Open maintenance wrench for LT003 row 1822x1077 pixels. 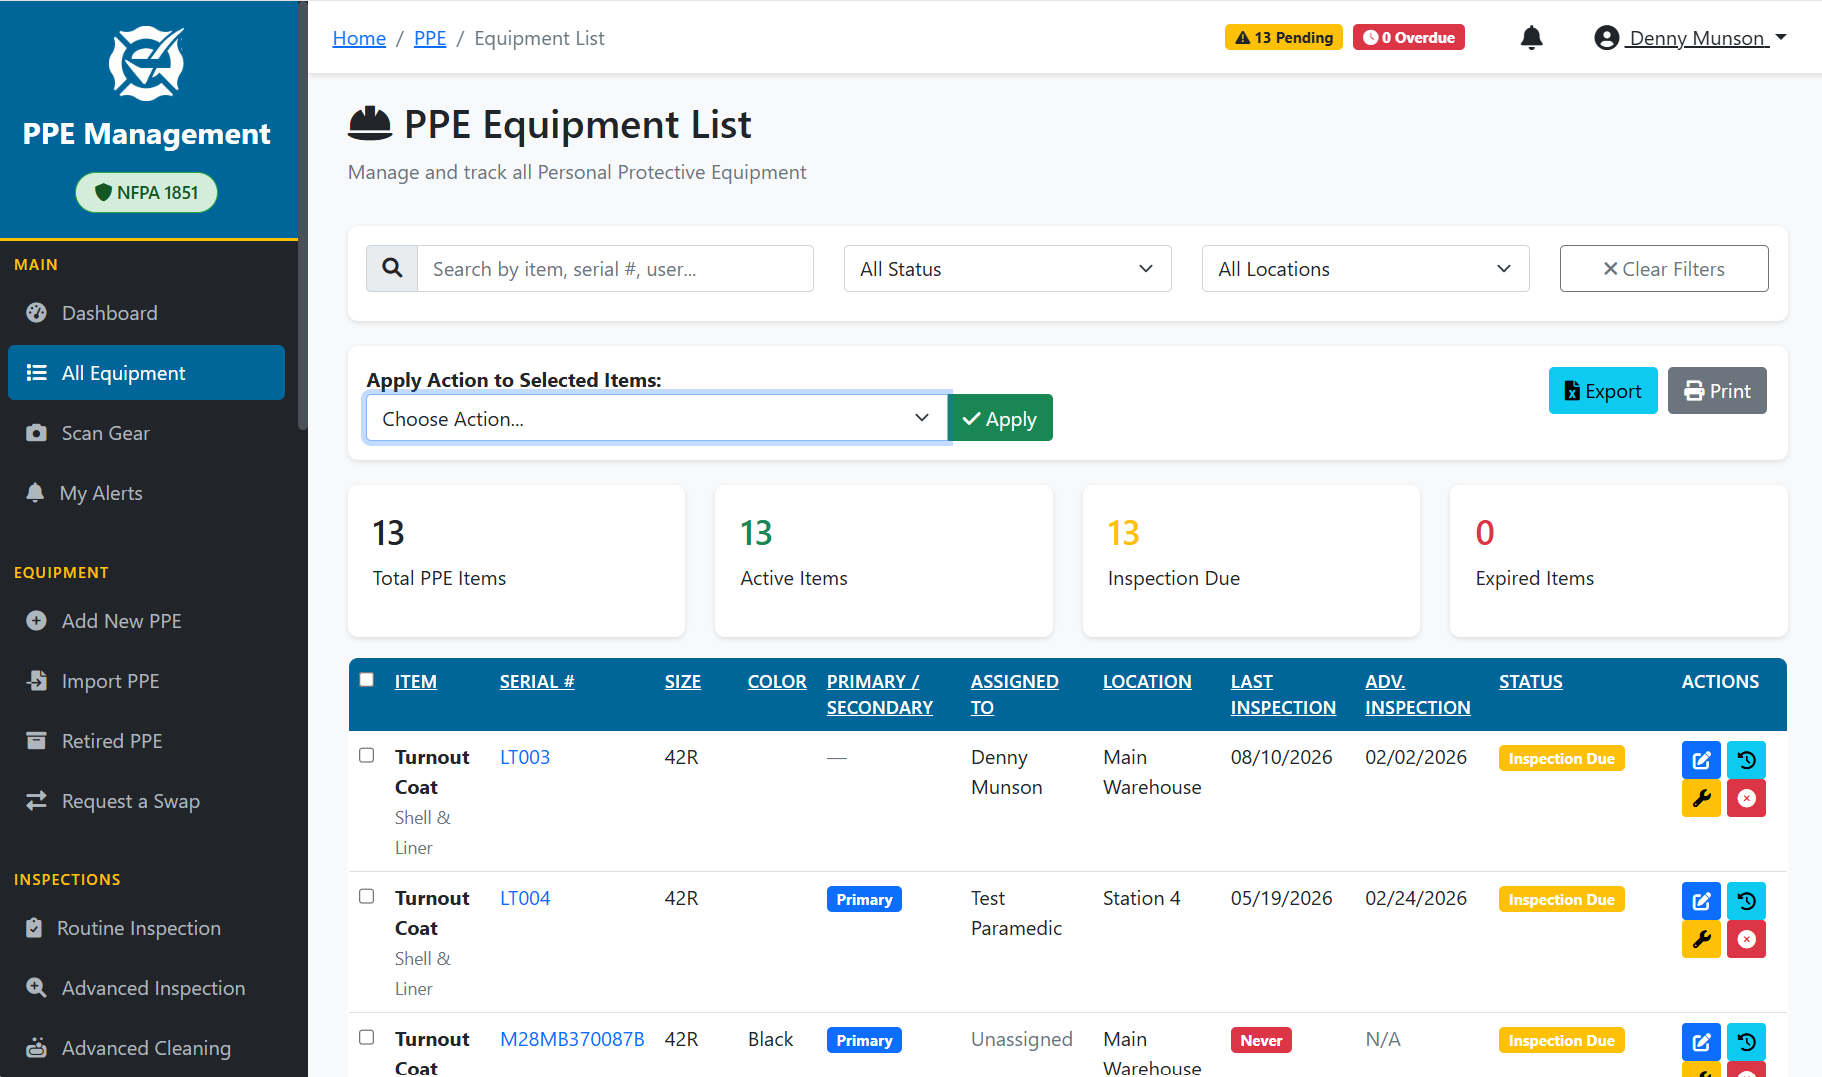[x=1701, y=798]
